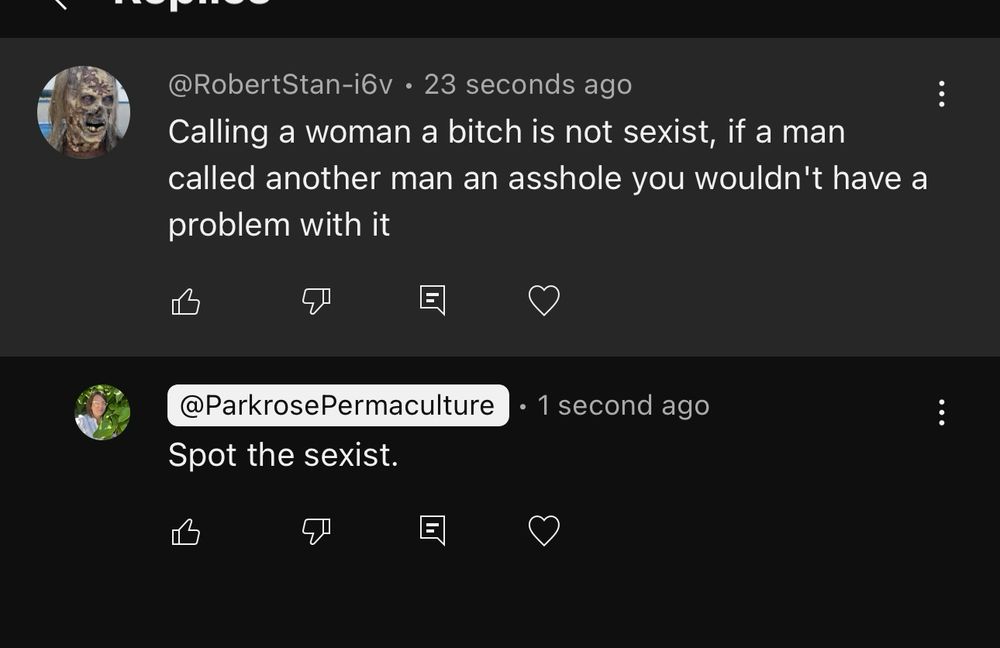Tap the 'Spot the sexist.' reply text
The image size is (1000, 648).
[x=283, y=455]
